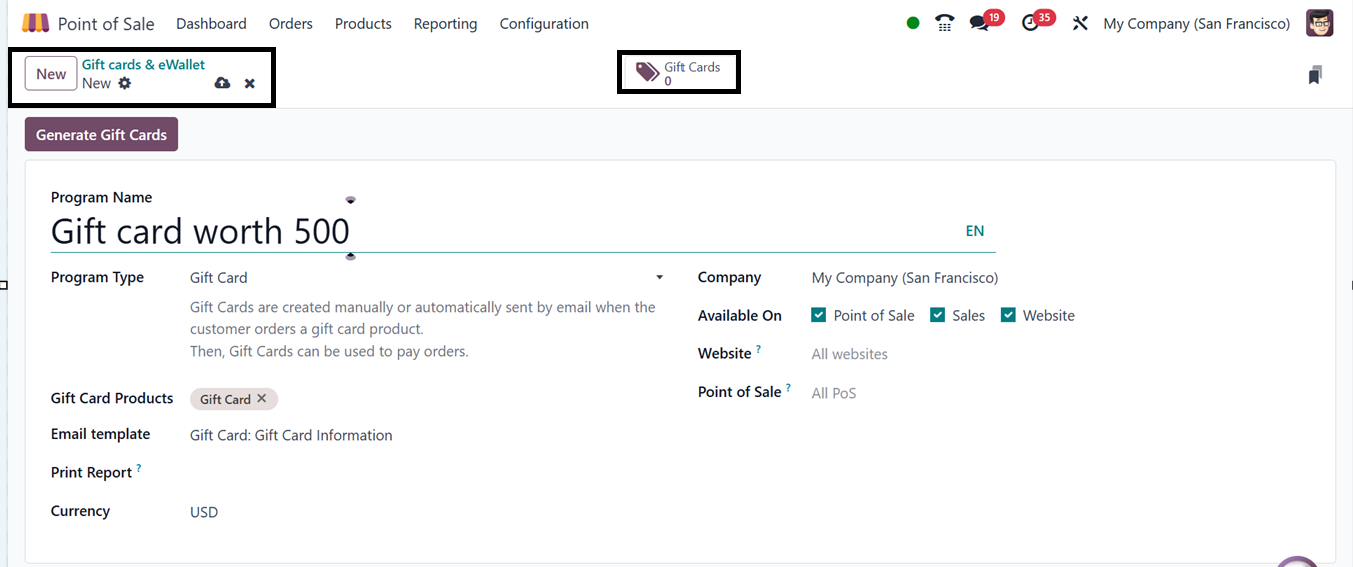Image resolution: width=1353 pixels, height=567 pixels.
Task: Click the Program Name input field
Action: [500, 231]
